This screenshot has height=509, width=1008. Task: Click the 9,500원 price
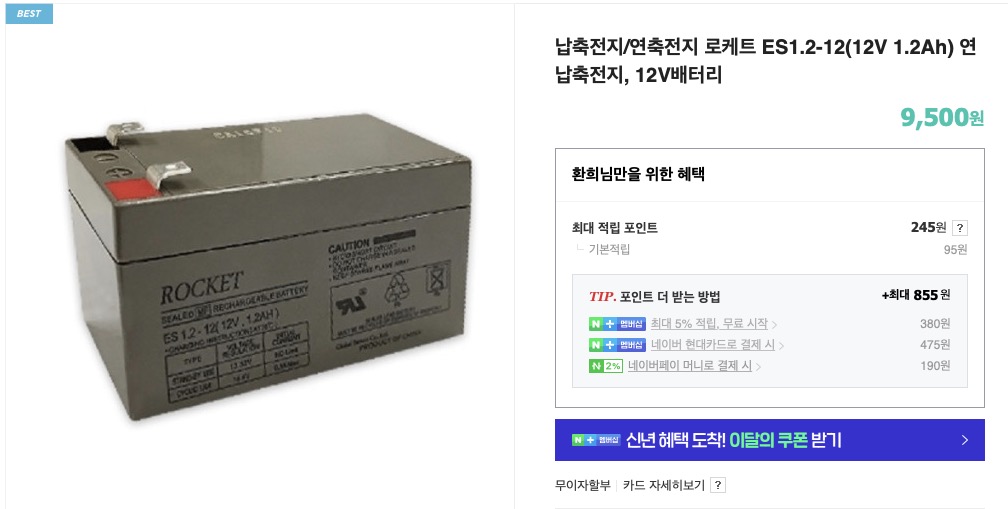click(x=942, y=117)
